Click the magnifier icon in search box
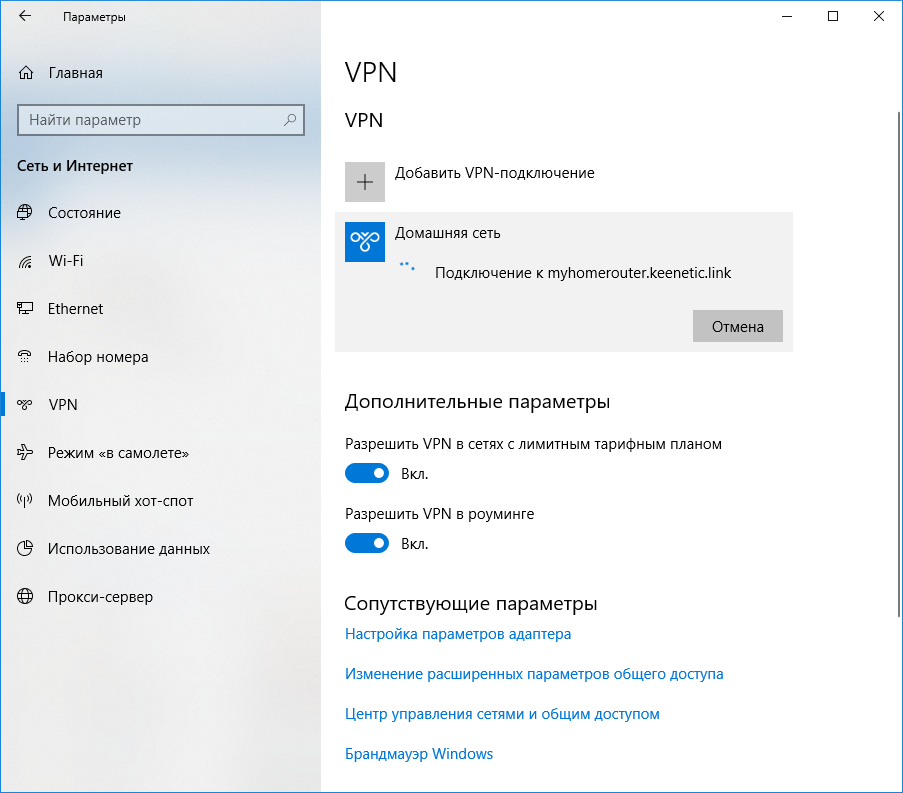Screen dimensions: 903x793 (x=290, y=120)
